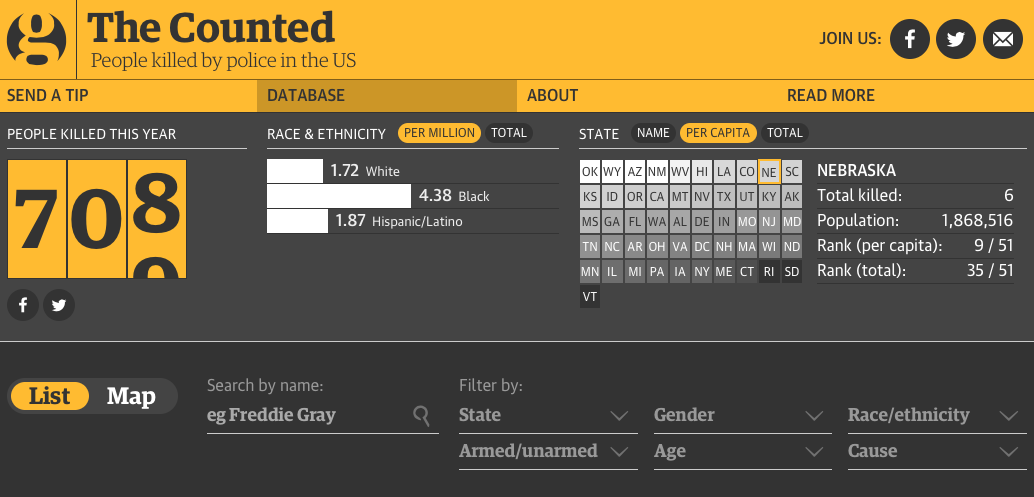Select the AK state tile

(792, 197)
